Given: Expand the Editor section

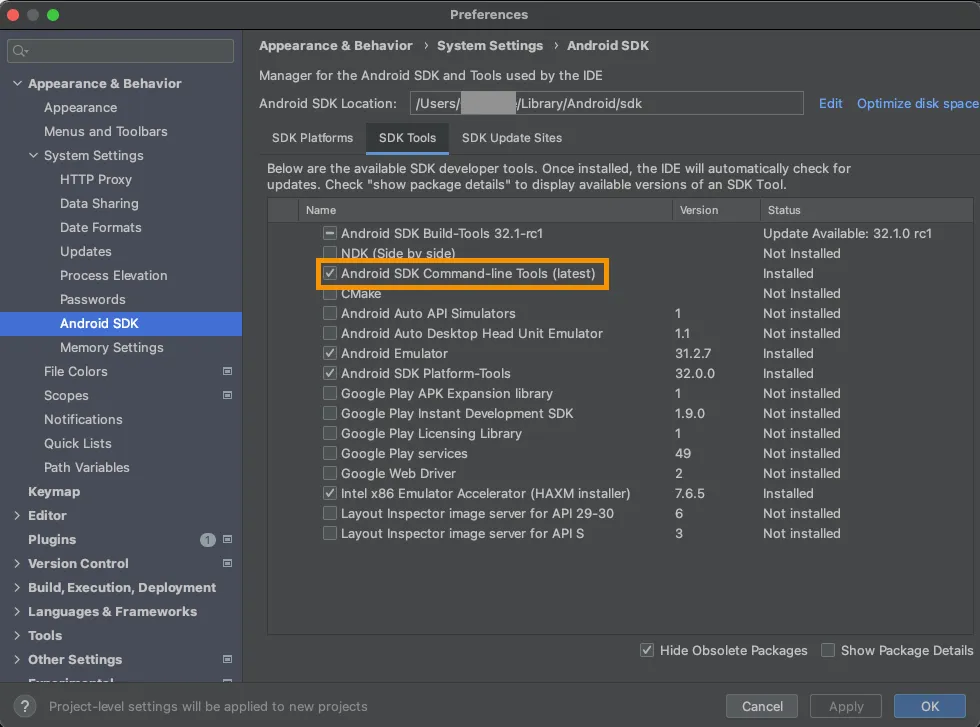Looking at the screenshot, I should pyautogui.click(x=18, y=515).
